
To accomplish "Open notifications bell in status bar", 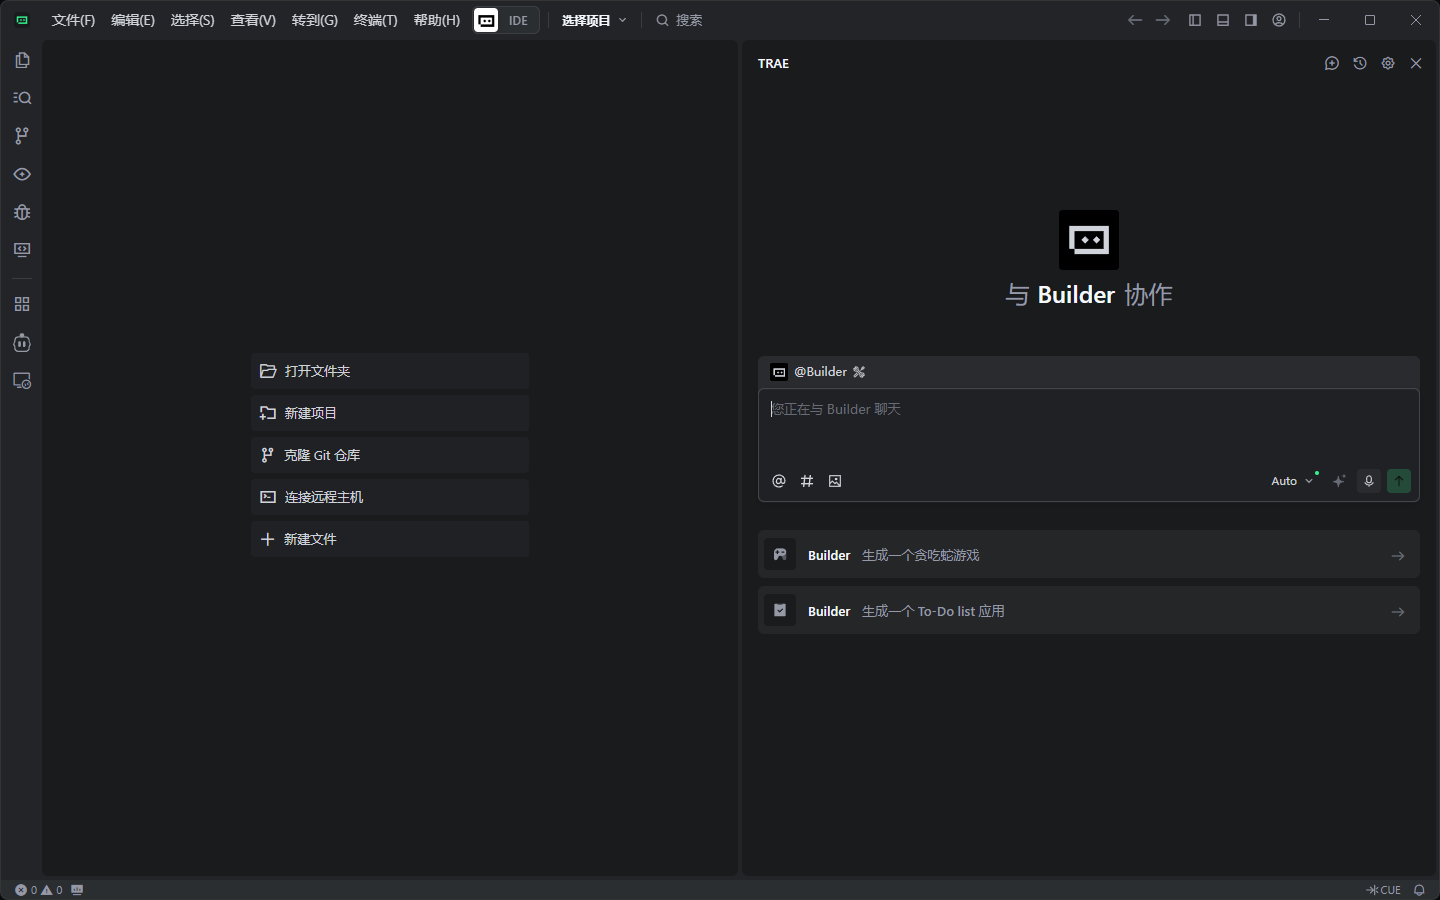I will point(1419,890).
